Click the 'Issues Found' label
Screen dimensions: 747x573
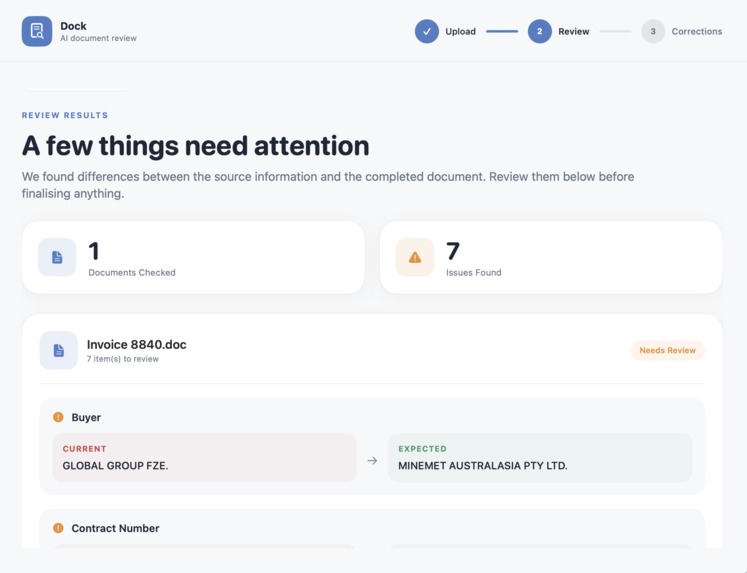[474, 272]
